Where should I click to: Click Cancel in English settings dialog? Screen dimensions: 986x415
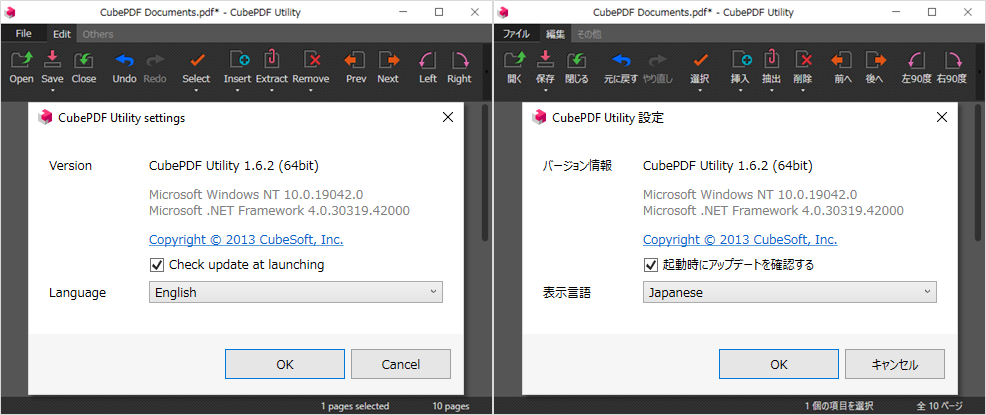click(x=401, y=364)
